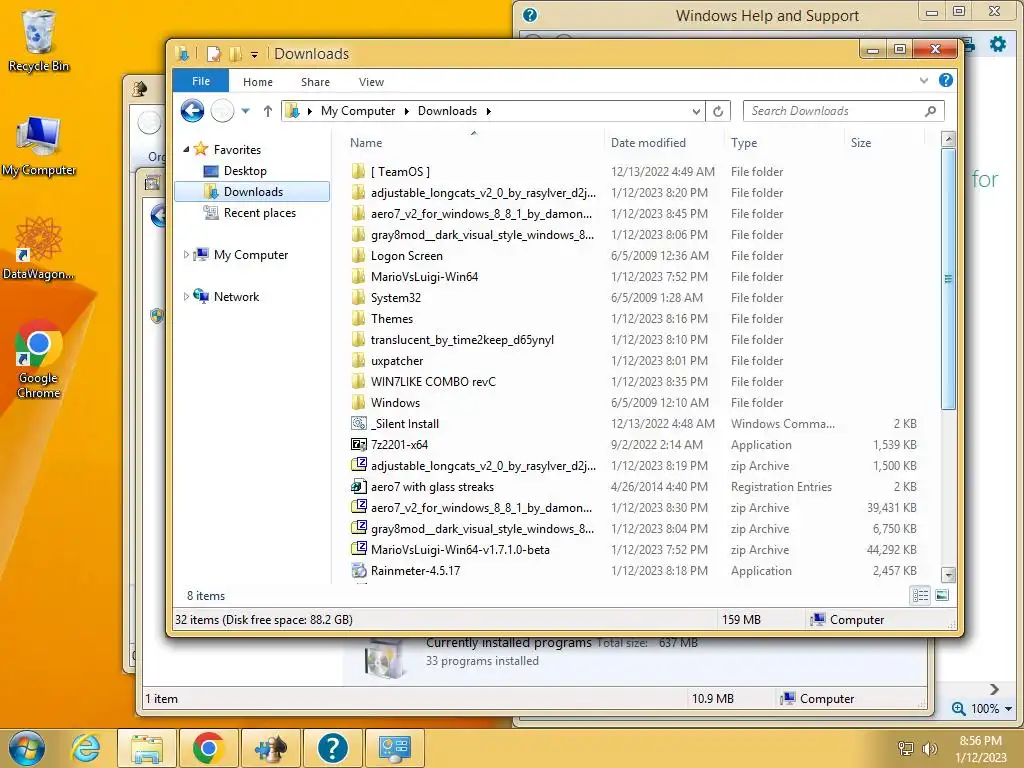The width and height of the screenshot is (1024, 768).
Task: Open the 100% zoom dropdown in Help
Action: click(x=1008, y=709)
